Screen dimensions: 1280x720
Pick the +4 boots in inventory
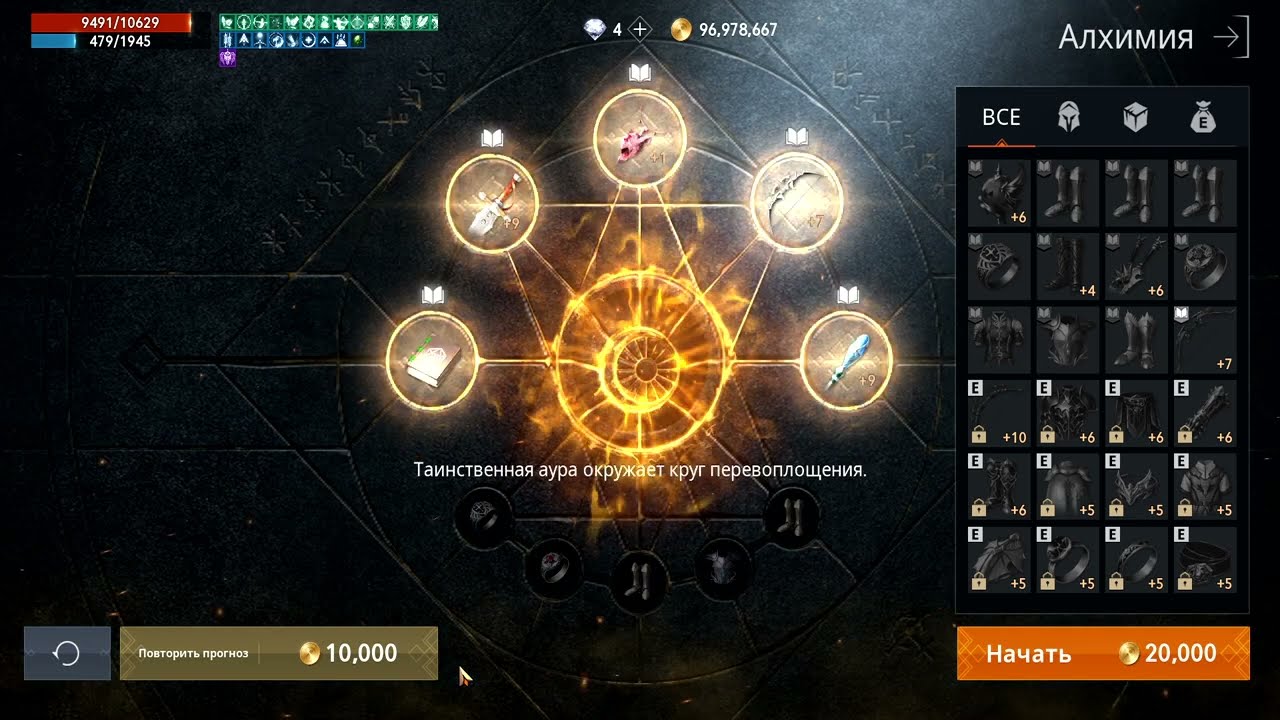[1069, 266]
